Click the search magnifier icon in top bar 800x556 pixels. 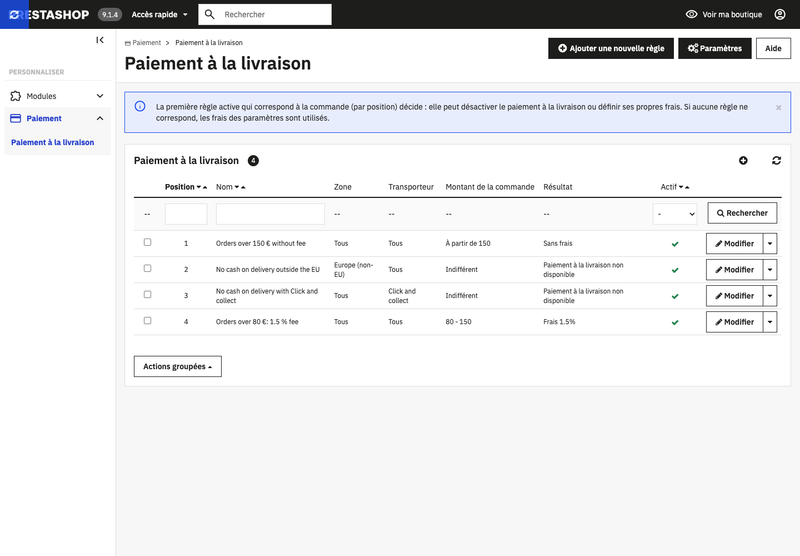point(209,14)
